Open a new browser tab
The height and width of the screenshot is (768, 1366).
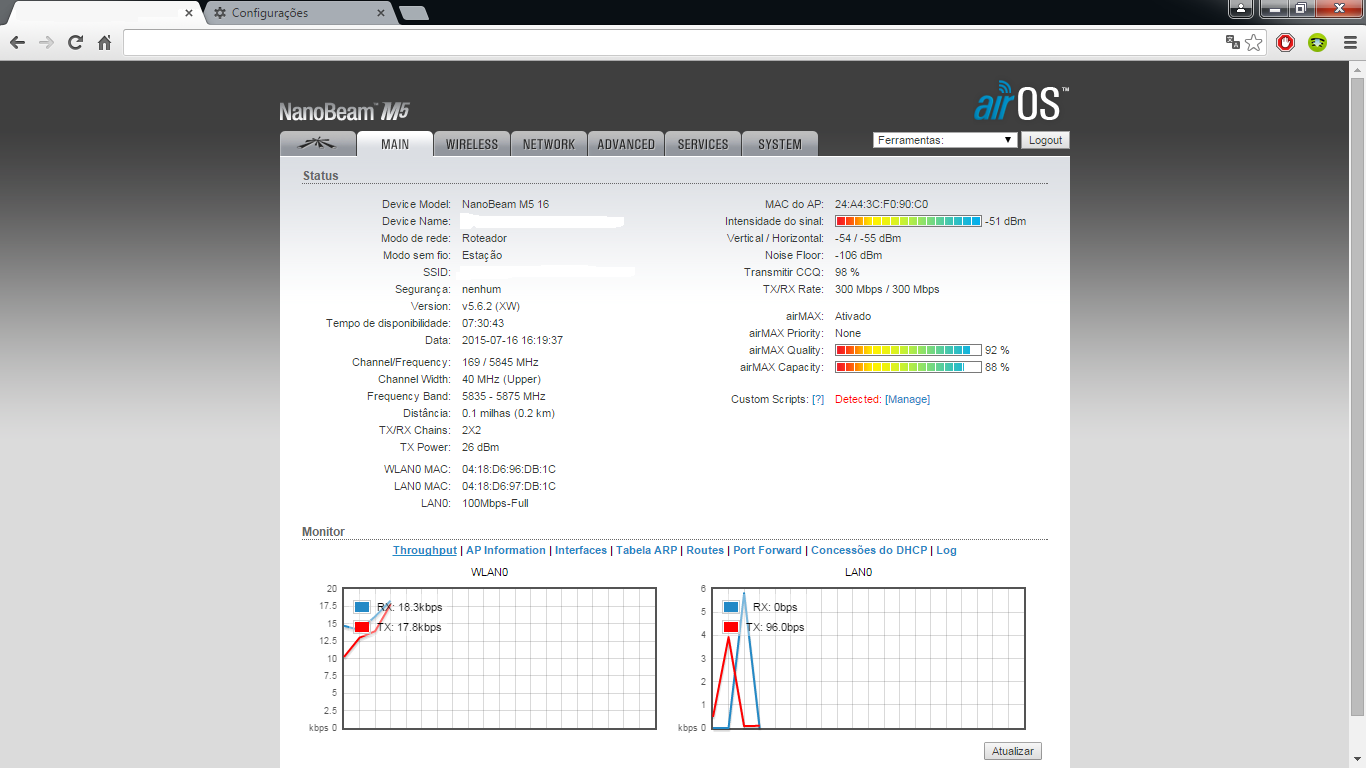click(413, 13)
